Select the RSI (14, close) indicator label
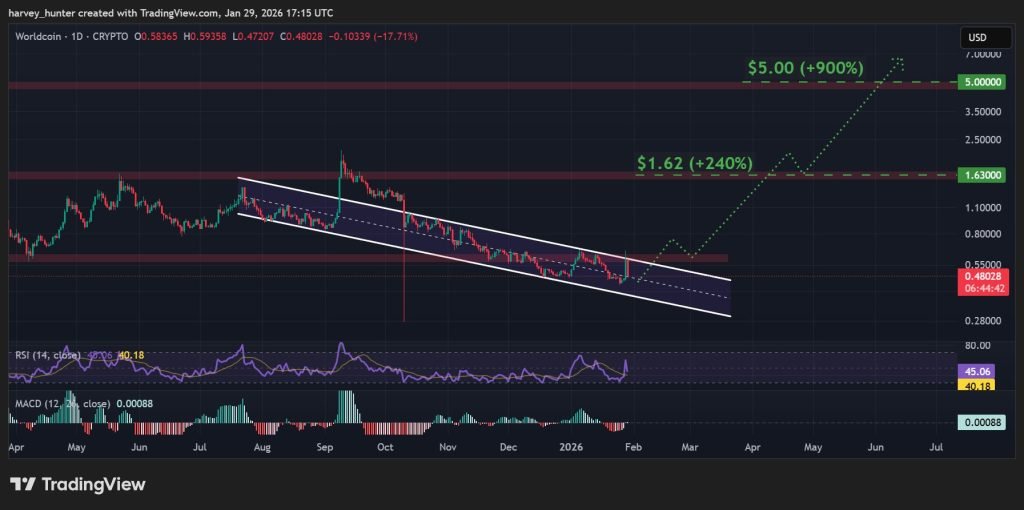 pyautogui.click(x=48, y=354)
